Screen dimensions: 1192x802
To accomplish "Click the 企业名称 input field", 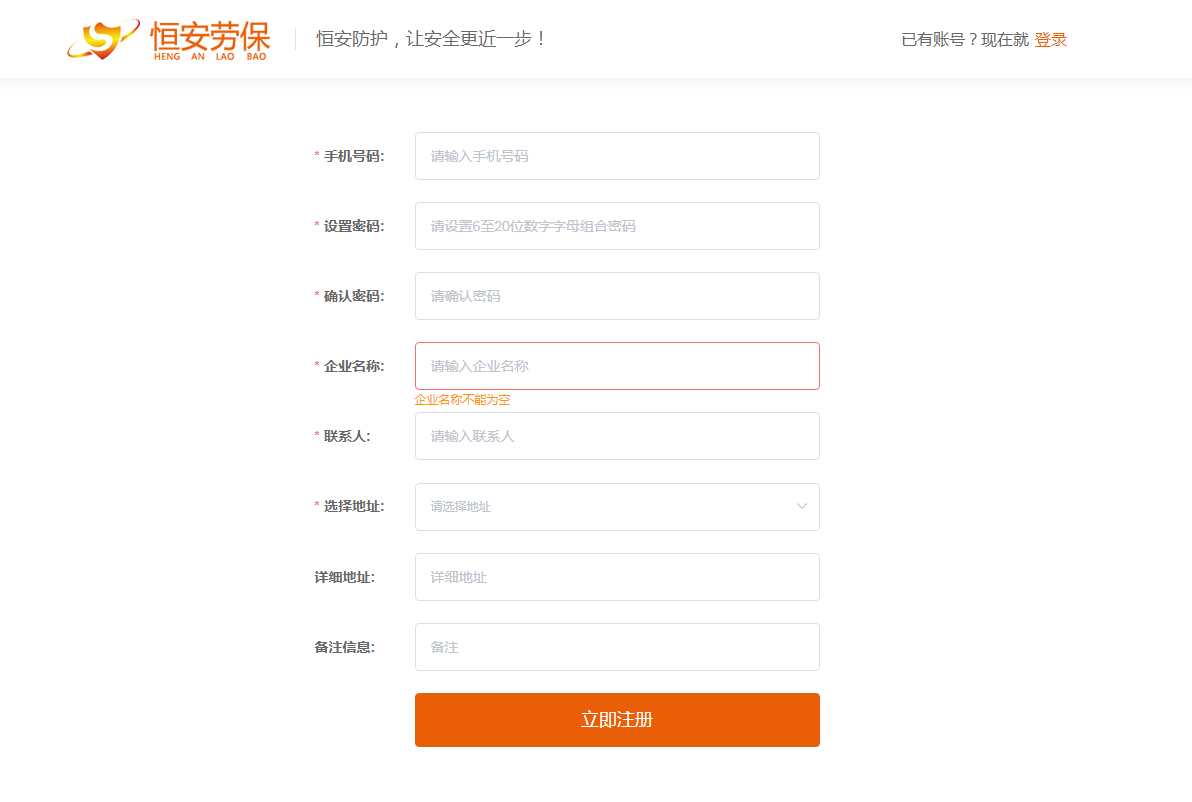I will 617,366.
